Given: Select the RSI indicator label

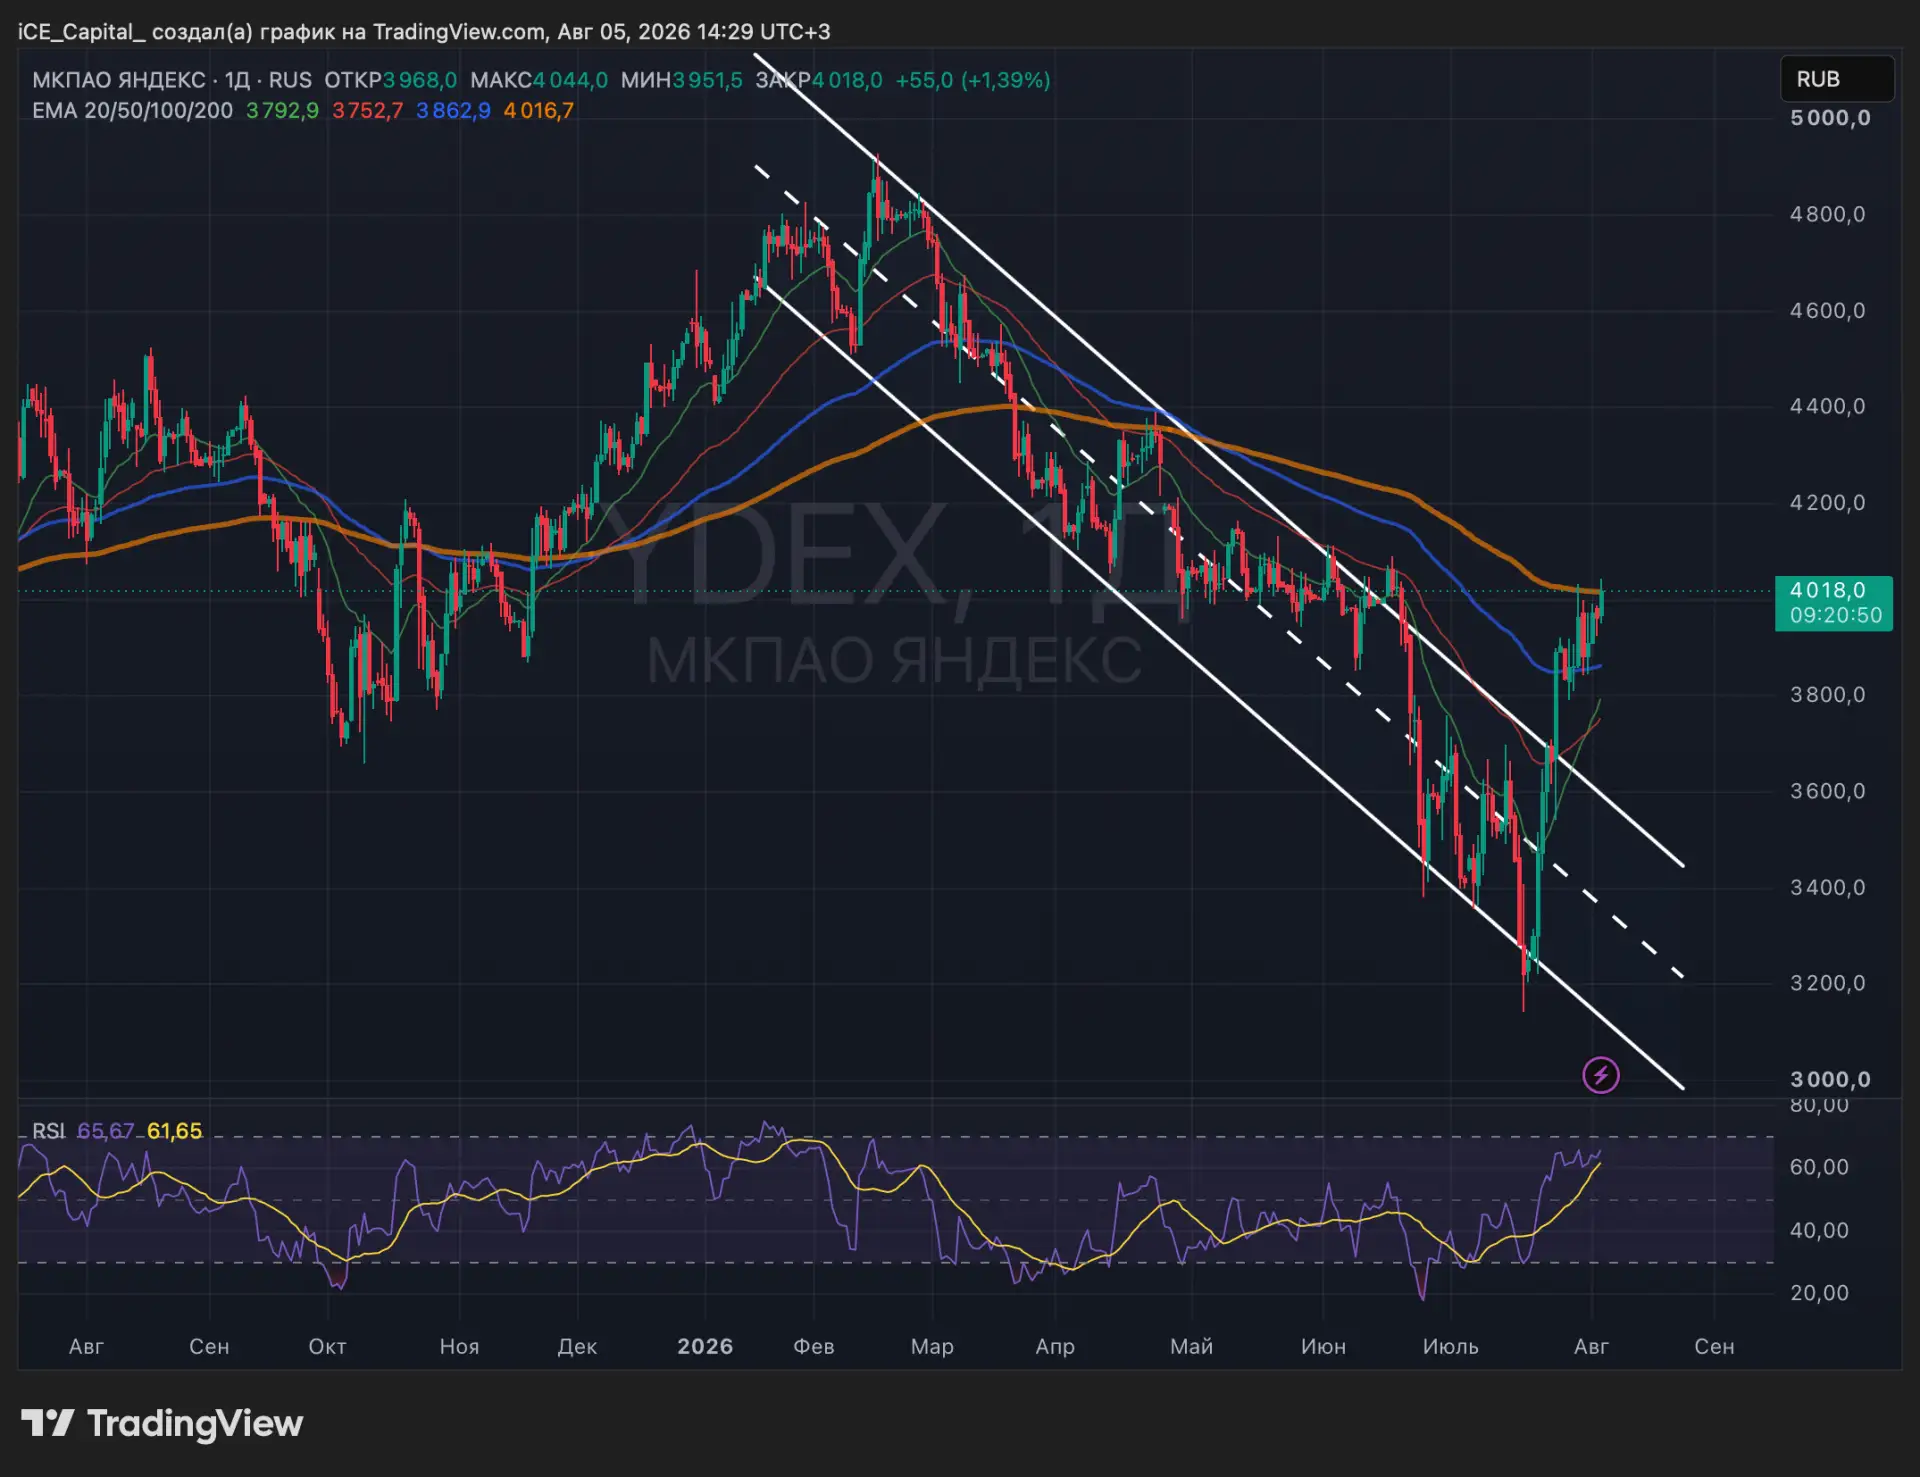Looking at the screenshot, I should 48,1131.
